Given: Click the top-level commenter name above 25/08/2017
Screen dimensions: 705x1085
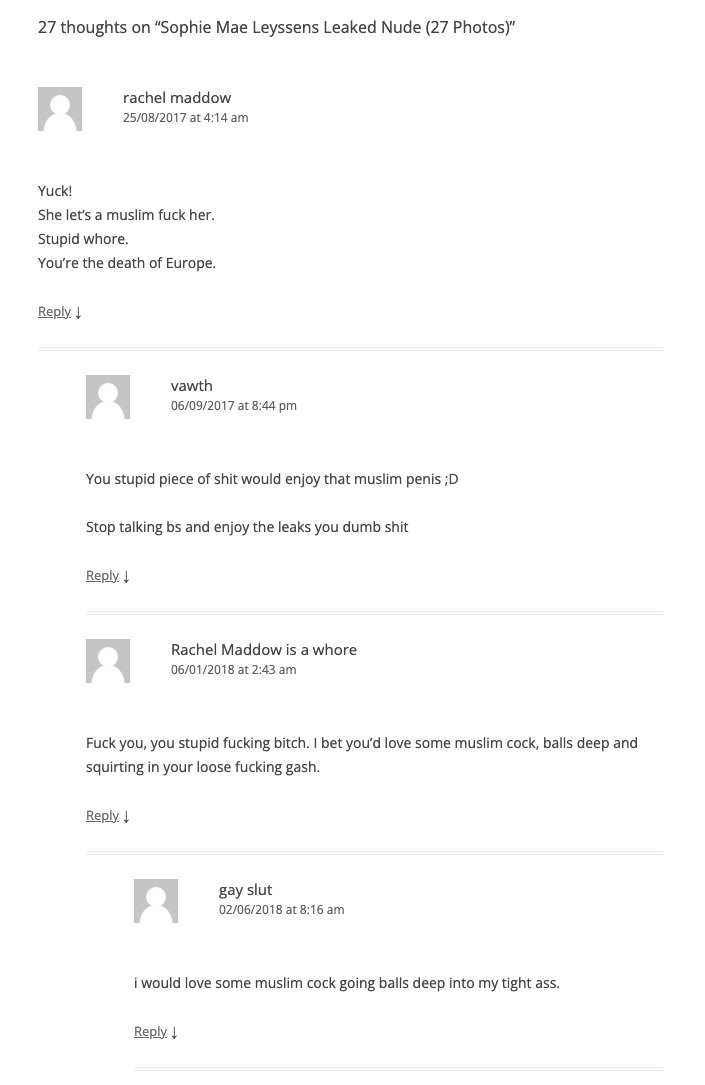Looking at the screenshot, I should coord(176,98).
